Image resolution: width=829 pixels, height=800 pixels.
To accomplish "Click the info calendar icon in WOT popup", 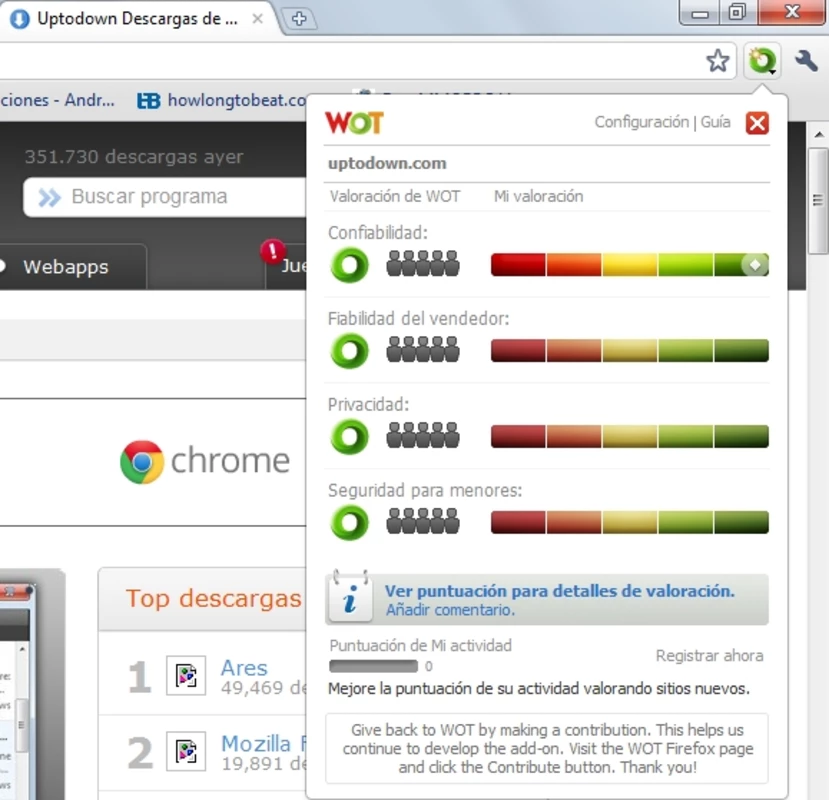I will (x=349, y=596).
